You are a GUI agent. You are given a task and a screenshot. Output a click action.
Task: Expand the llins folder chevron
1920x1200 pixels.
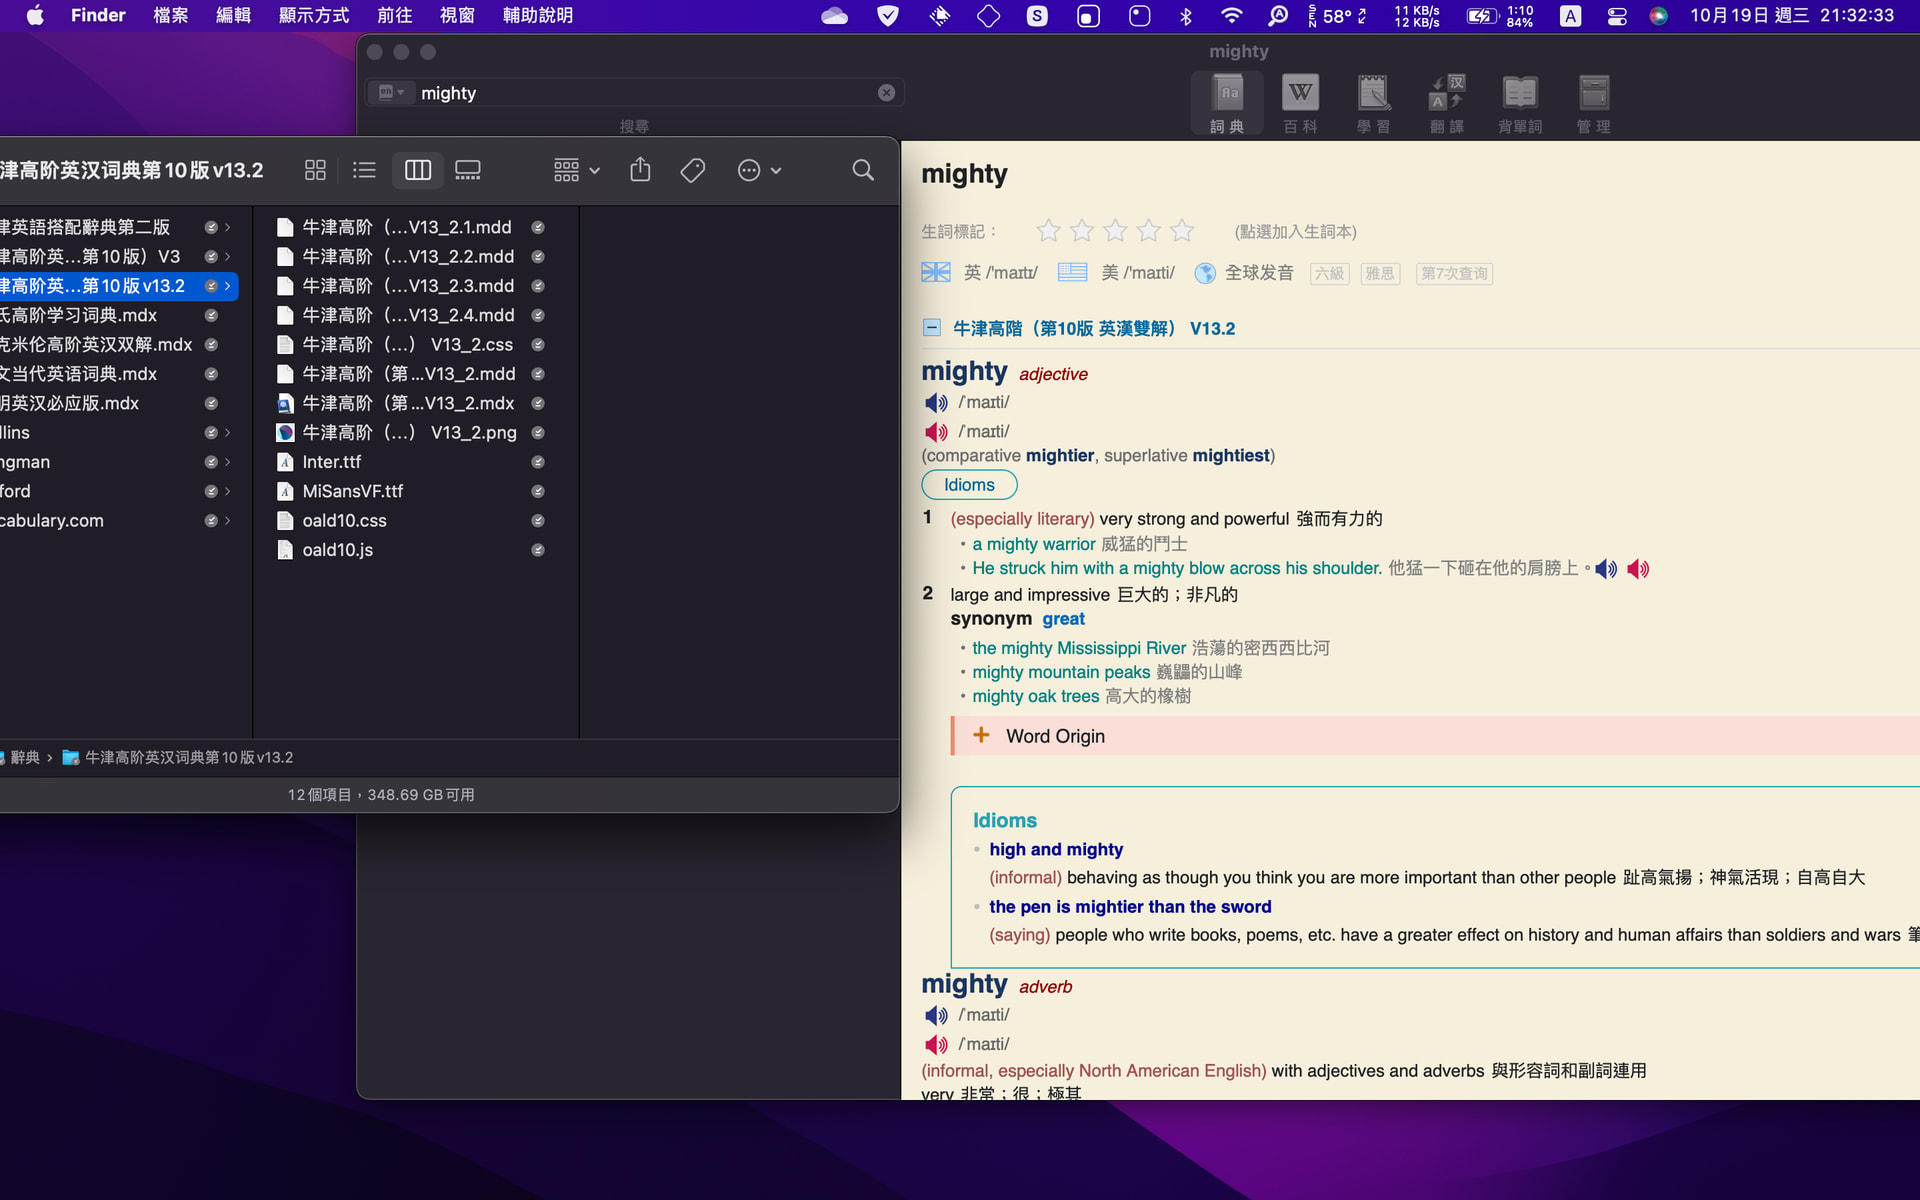tap(228, 433)
